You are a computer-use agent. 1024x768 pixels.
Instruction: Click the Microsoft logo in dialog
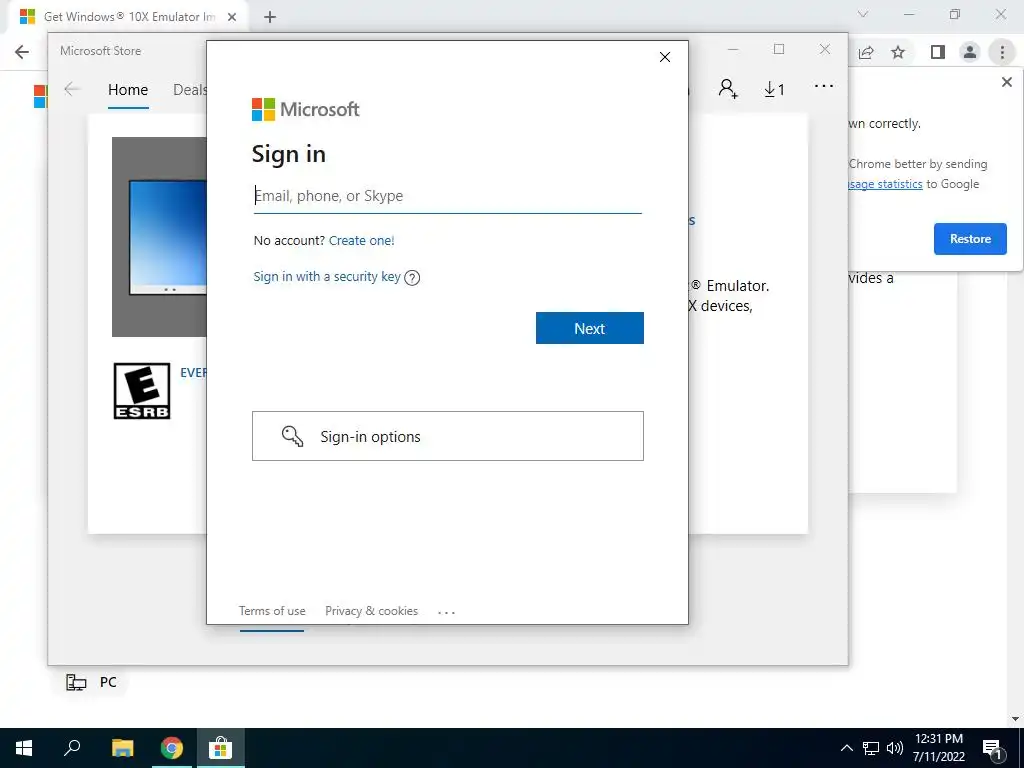click(x=305, y=110)
